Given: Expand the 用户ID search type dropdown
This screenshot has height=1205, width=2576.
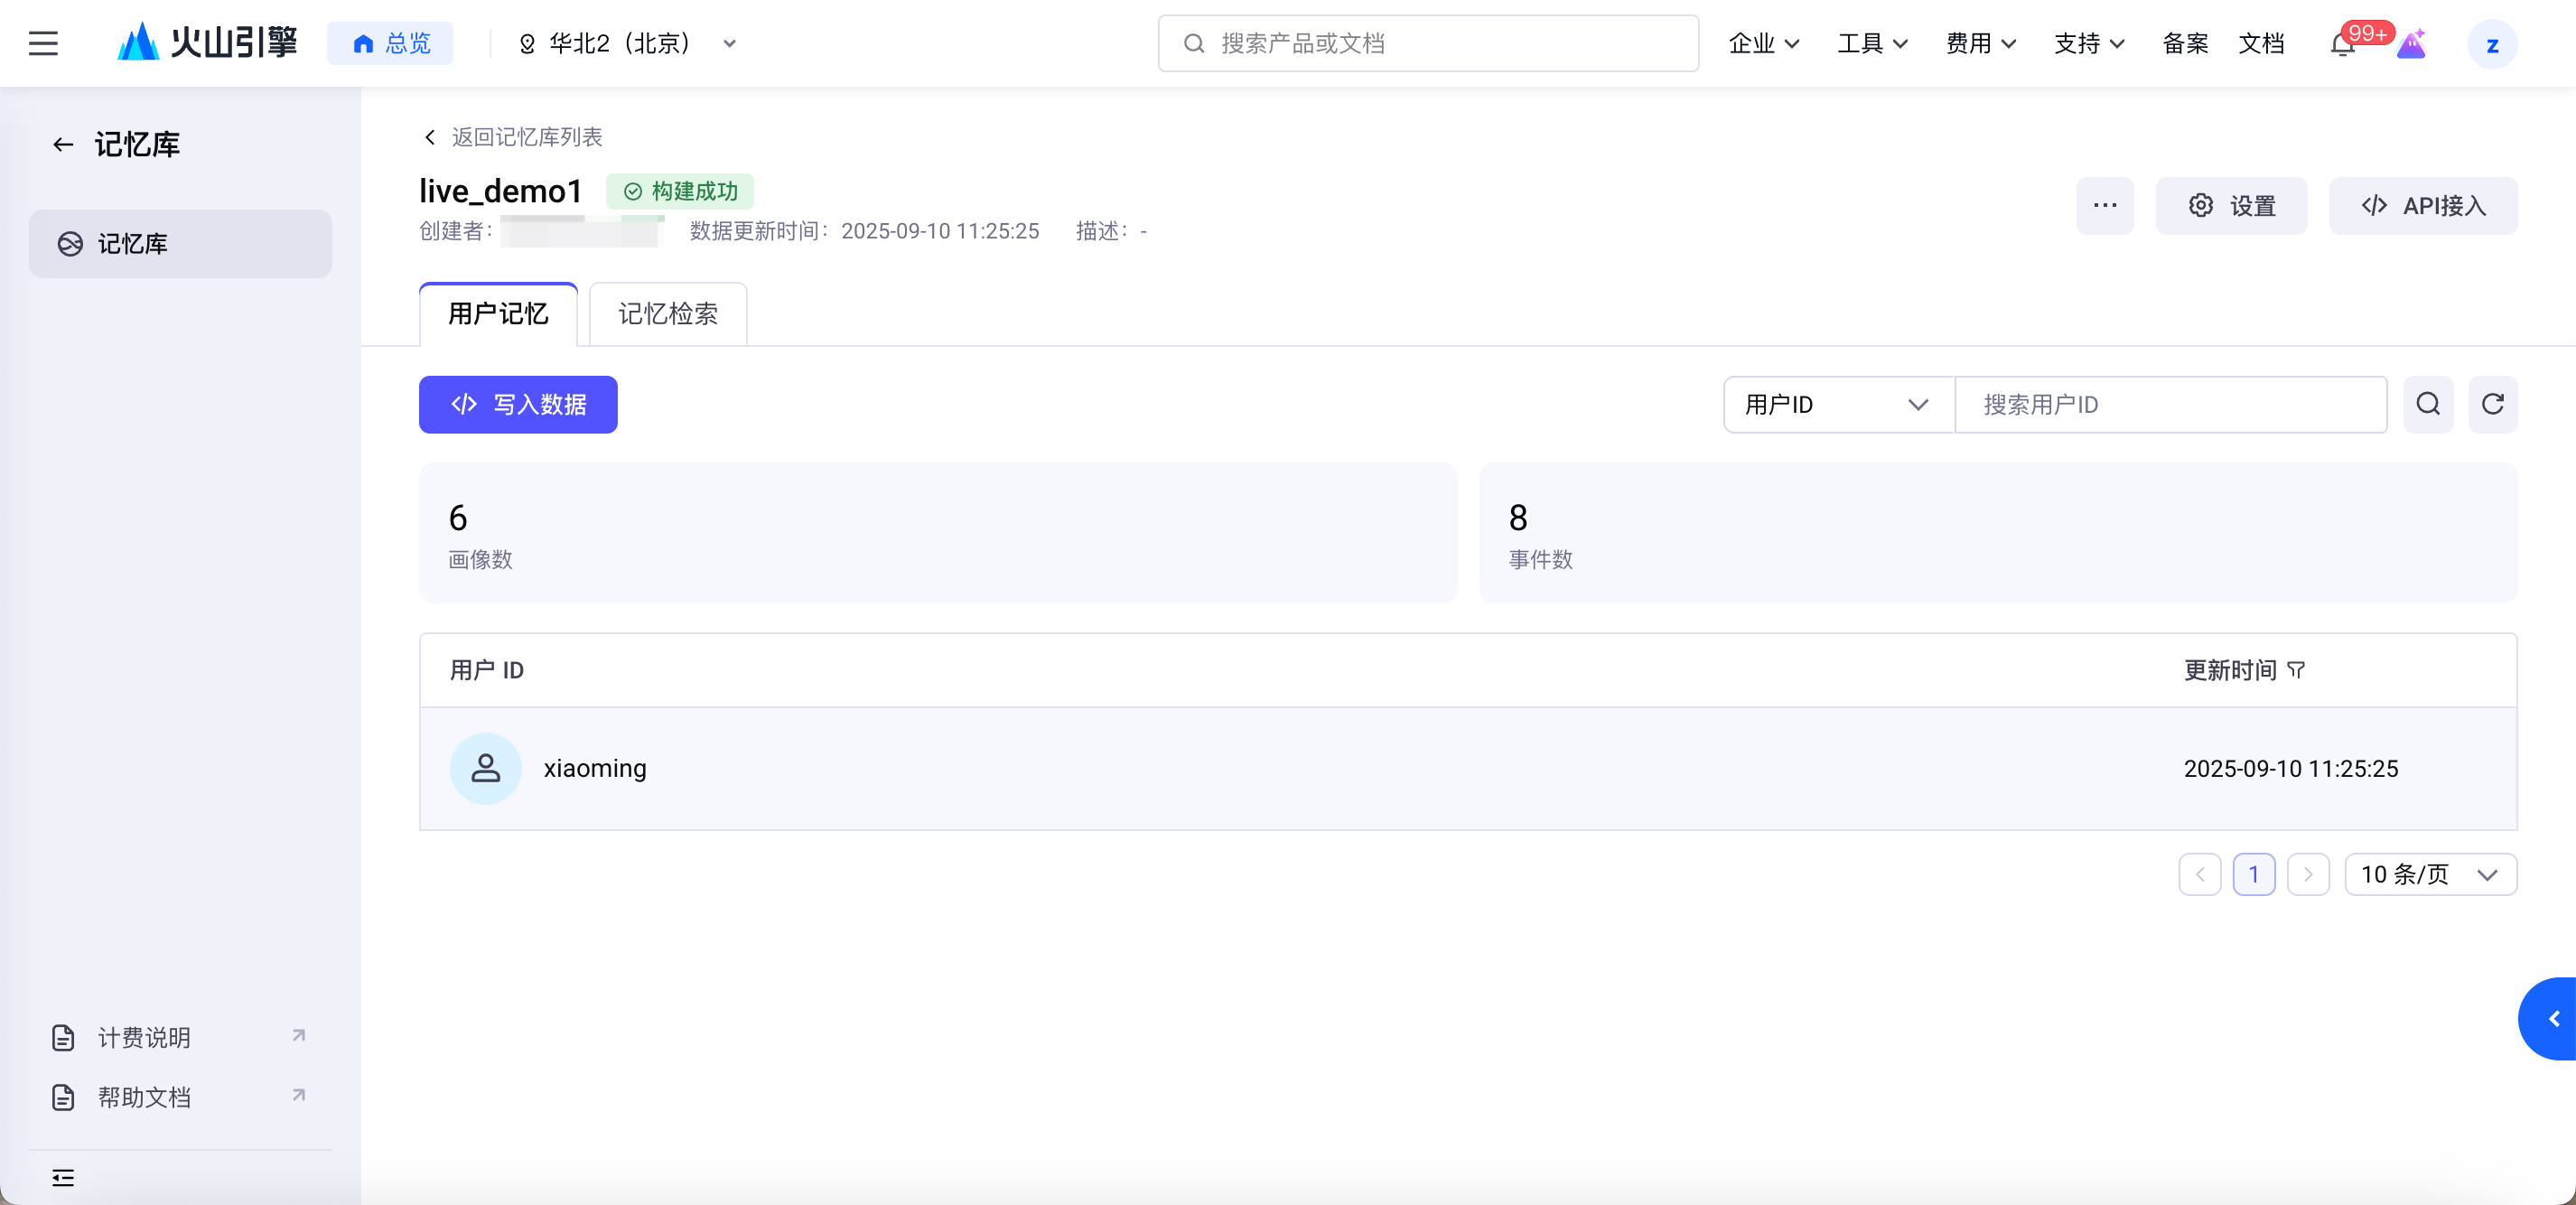Looking at the screenshot, I should (x=1838, y=404).
